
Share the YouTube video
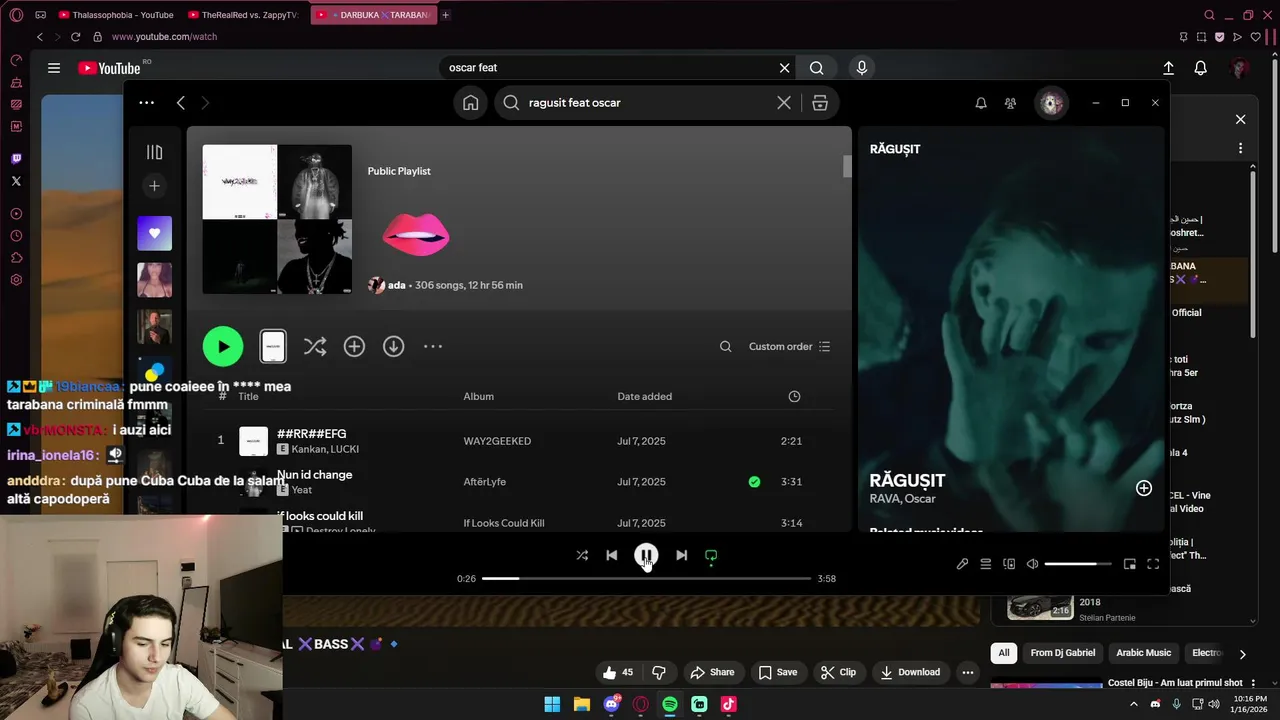coord(712,672)
